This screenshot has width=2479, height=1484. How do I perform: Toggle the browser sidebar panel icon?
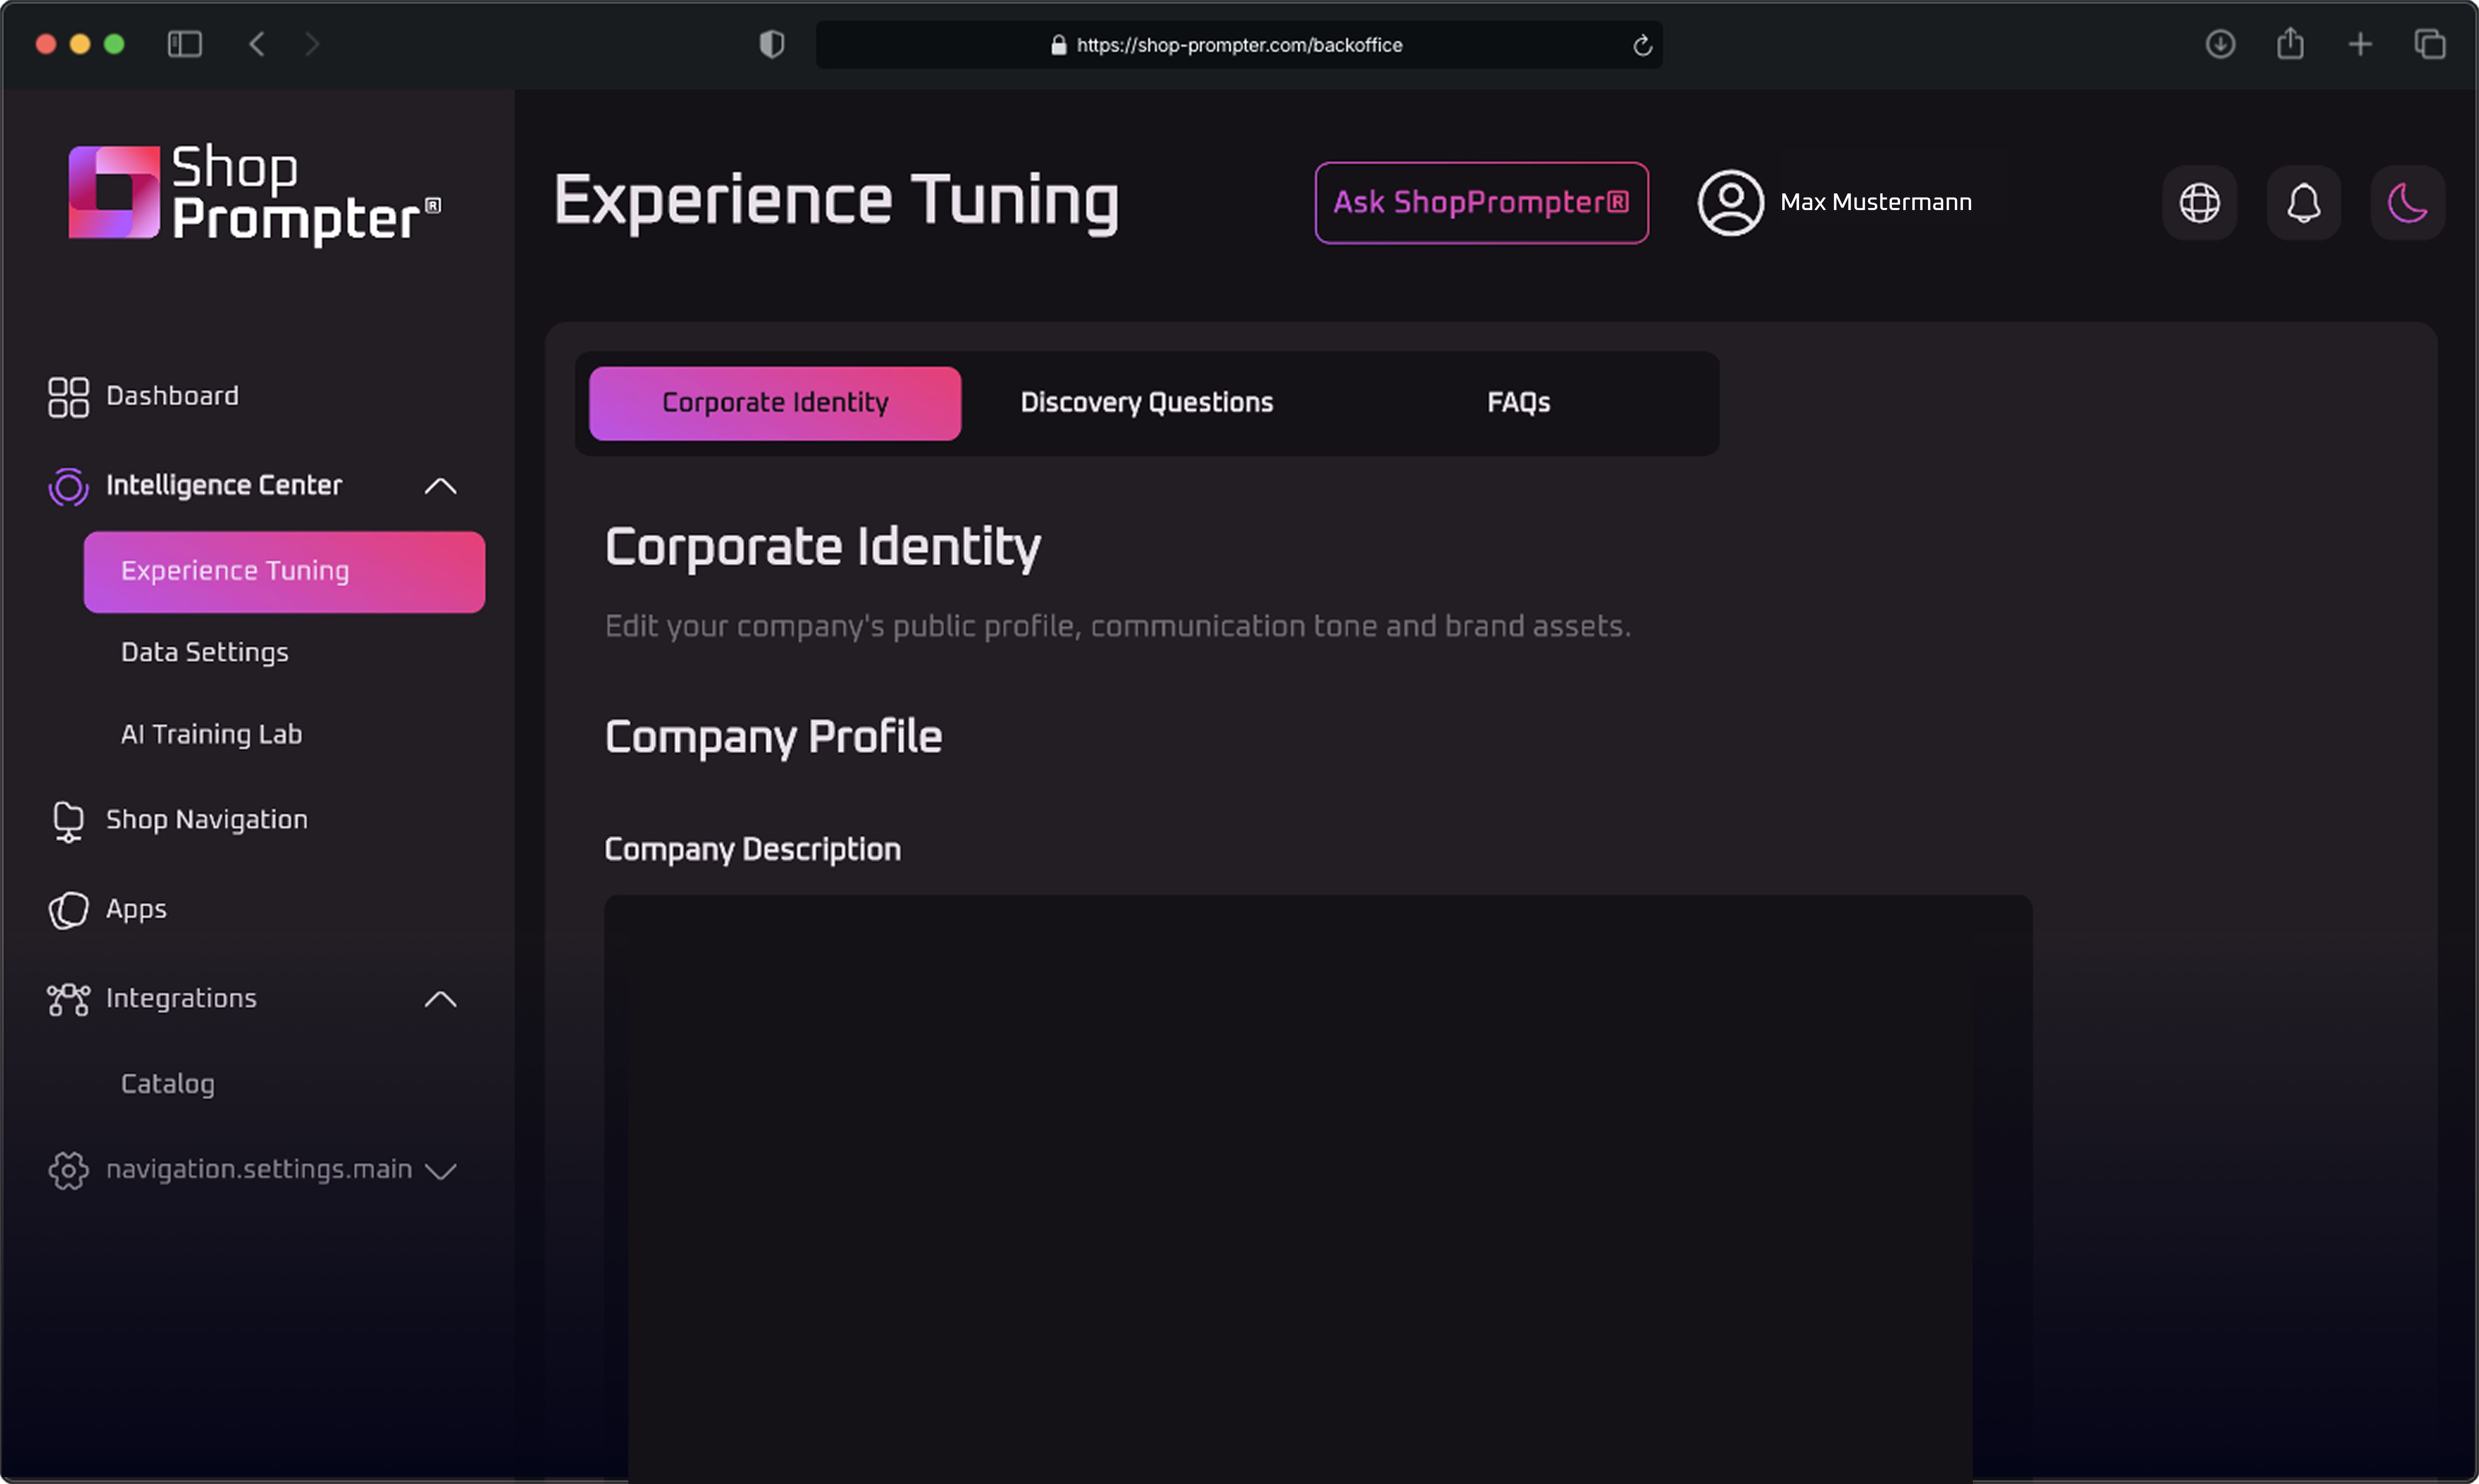tap(185, 44)
